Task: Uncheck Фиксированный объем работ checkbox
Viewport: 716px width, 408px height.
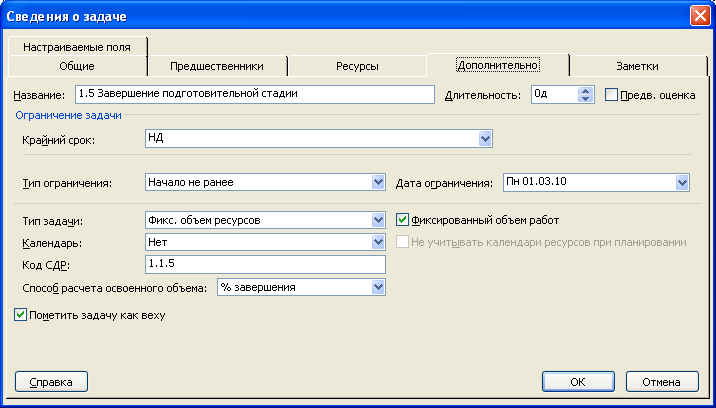Action: point(402,220)
